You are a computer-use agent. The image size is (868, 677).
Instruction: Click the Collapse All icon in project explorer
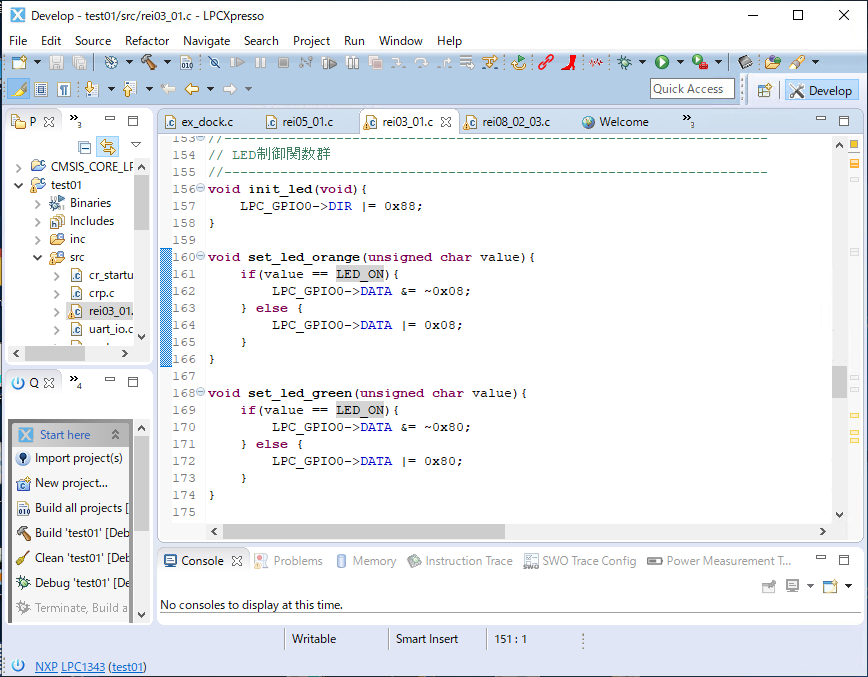pyautogui.click(x=85, y=147)
